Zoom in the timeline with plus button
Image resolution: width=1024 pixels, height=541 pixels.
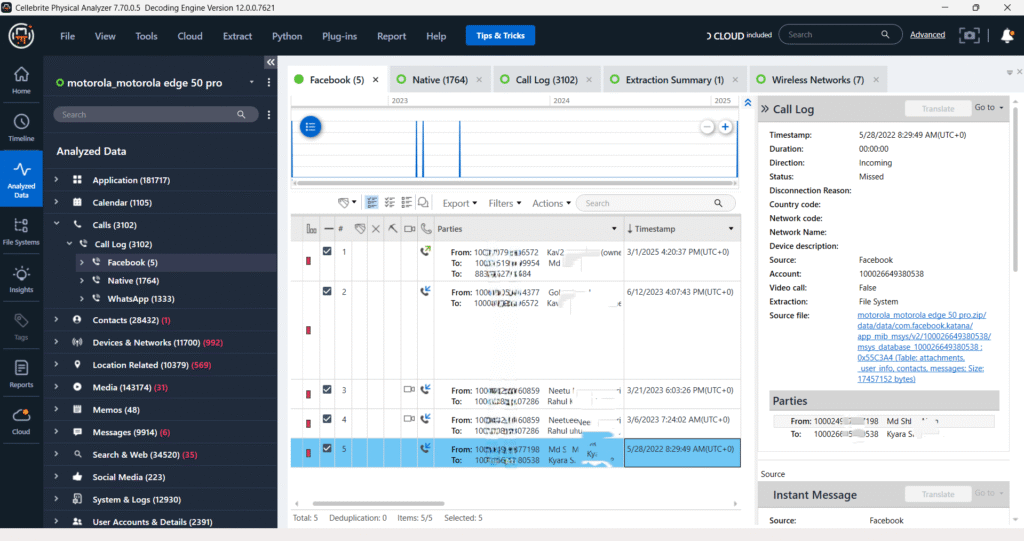click(725, 127)
